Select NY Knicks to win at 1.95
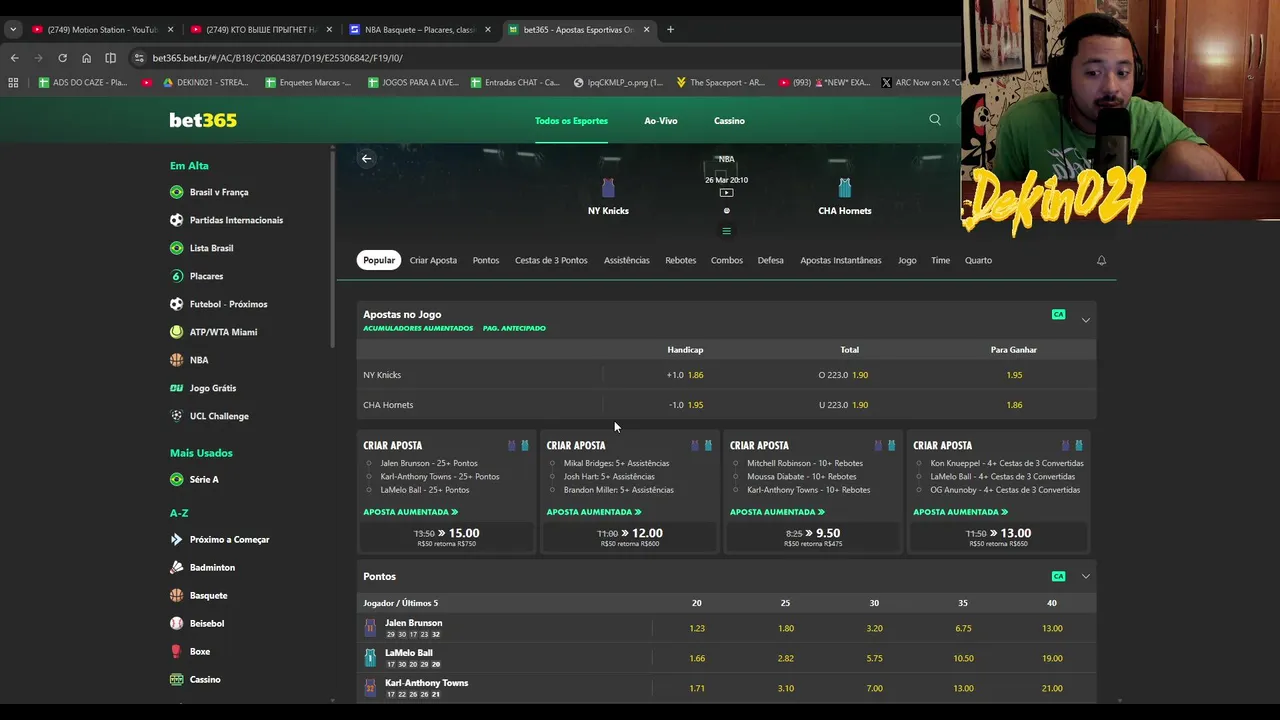The height and width of the screenshot is (720, 1280). [1014, 375]
